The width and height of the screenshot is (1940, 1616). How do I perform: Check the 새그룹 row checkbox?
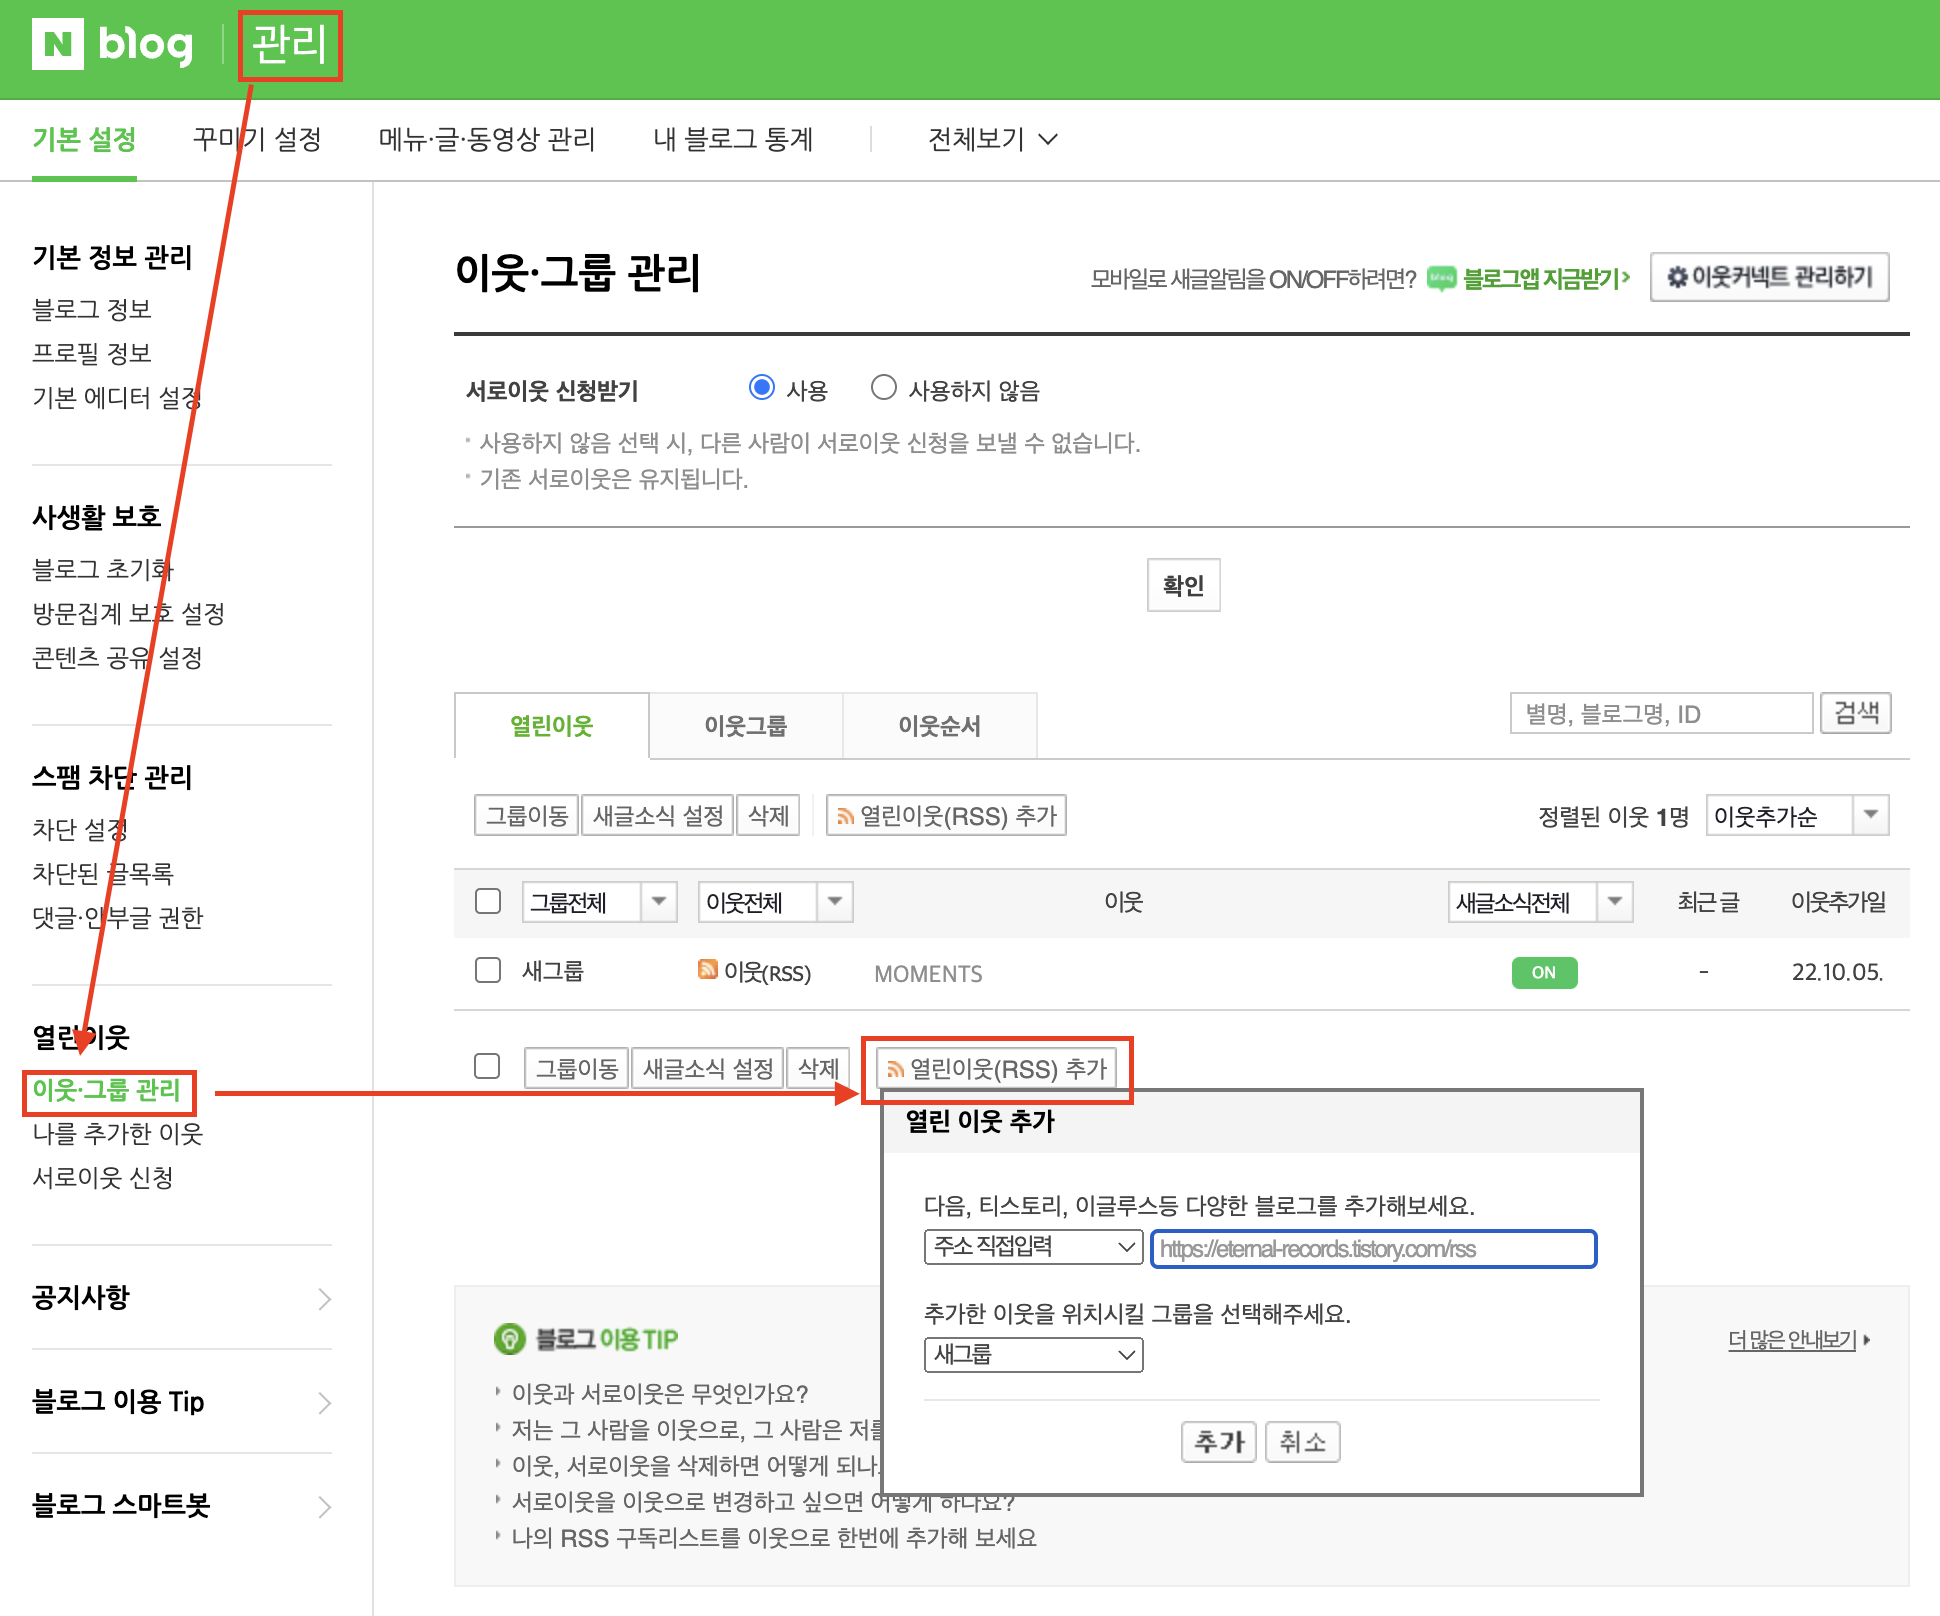pyautogui.click(x=488, y=970)
